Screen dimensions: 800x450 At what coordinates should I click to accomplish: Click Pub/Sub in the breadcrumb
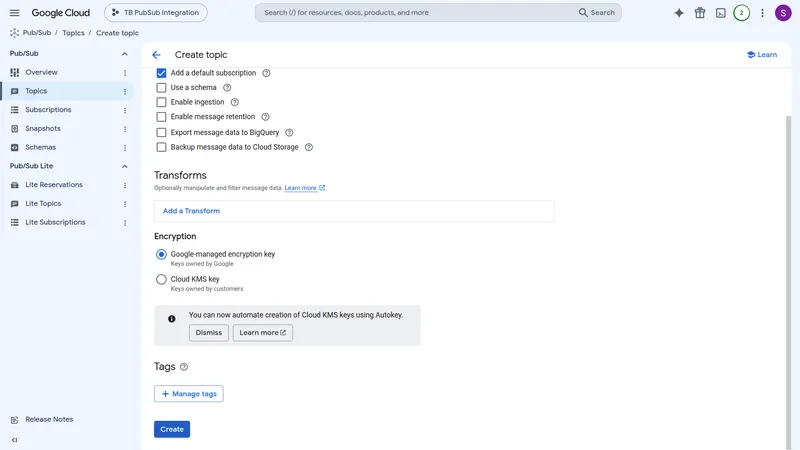click(x=37, y=33)
